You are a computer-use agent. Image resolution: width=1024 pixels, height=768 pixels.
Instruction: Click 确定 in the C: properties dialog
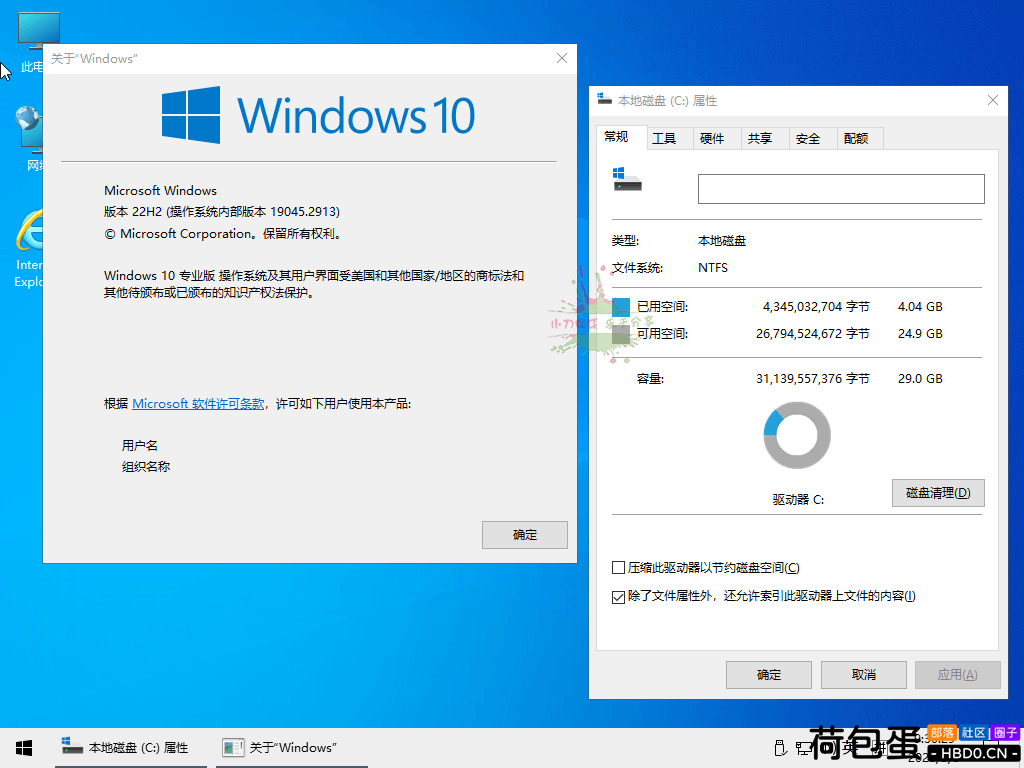click(769, 675)
